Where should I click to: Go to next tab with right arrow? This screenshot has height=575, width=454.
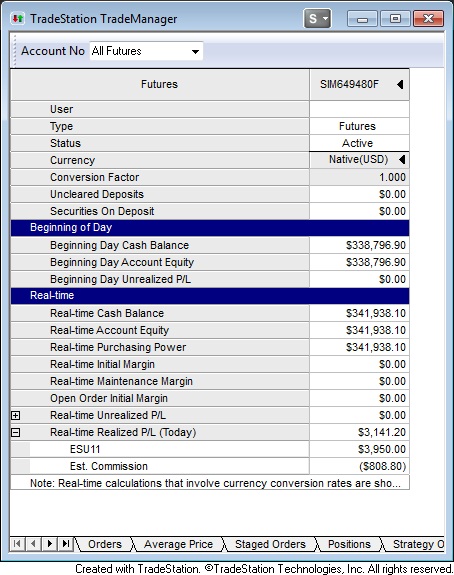[x=50, y=543]
